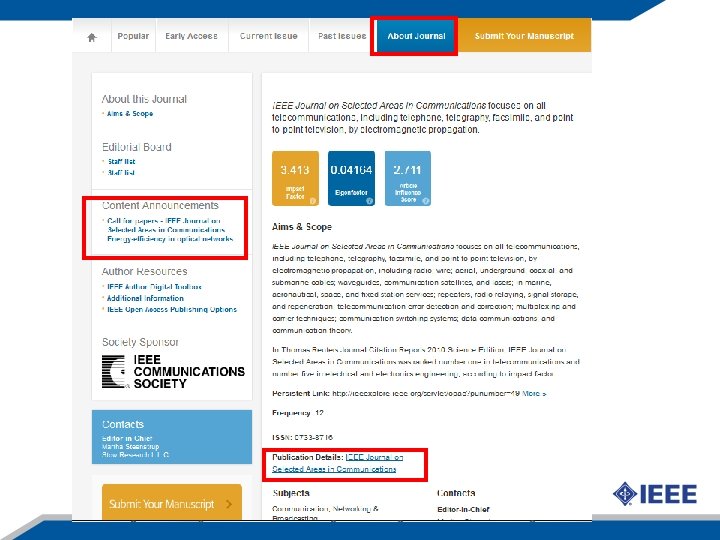Screen dimensions: 720x540
Task: Click the Aims & Scope heading
Action: 302,227
